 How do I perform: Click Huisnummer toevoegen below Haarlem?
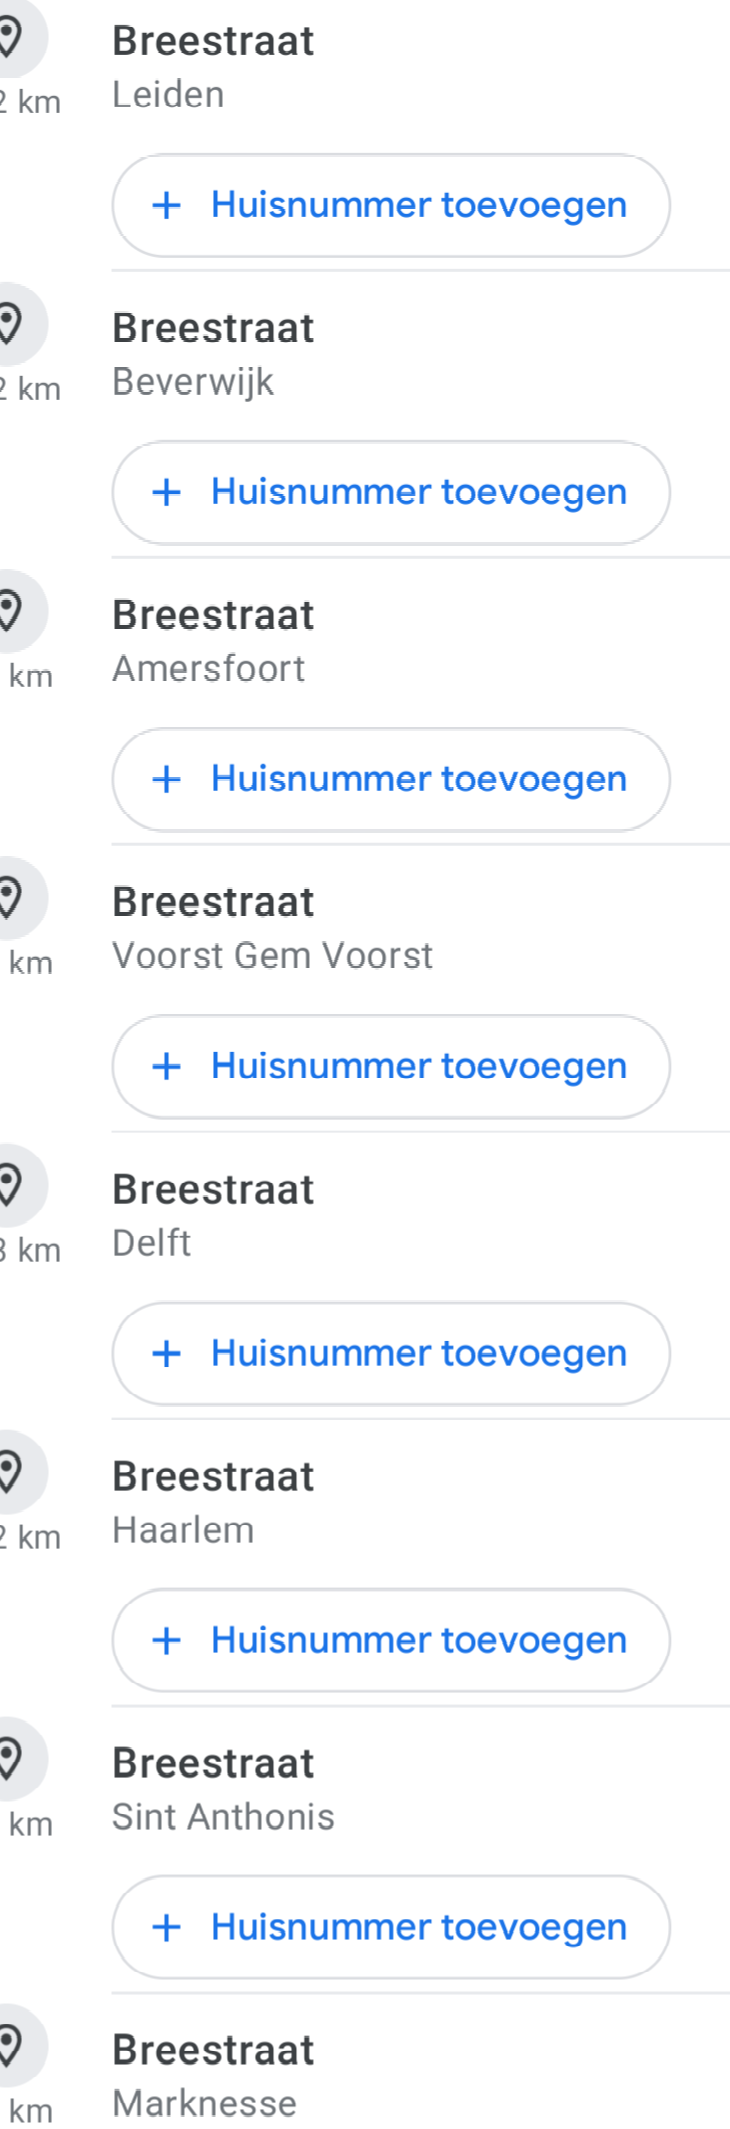(x=390, y=1641)
